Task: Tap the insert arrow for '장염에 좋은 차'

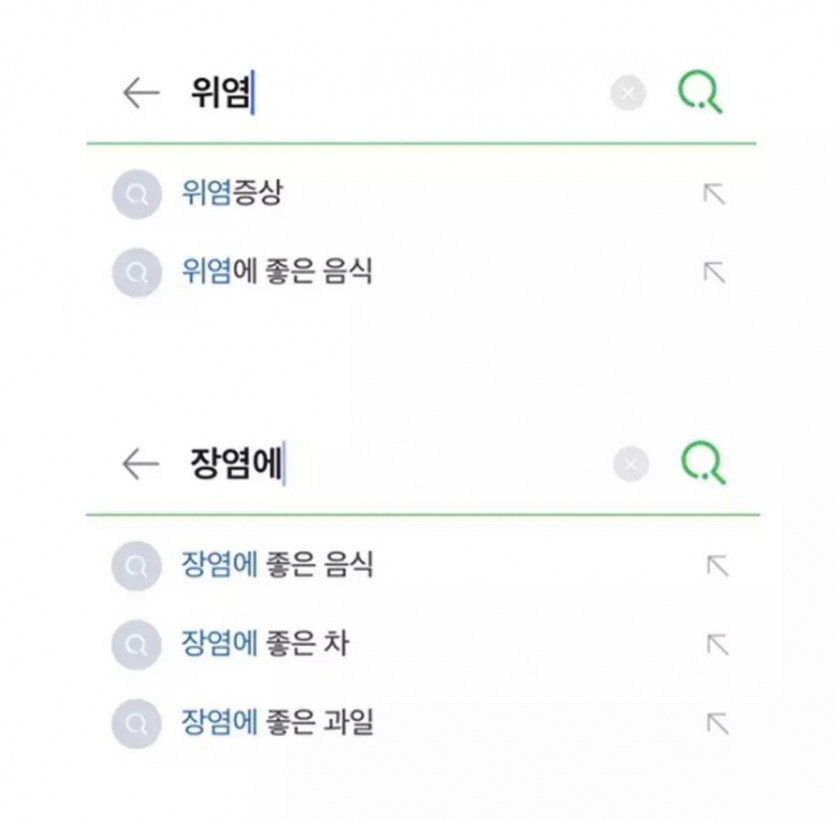Action: click(717, 644)
